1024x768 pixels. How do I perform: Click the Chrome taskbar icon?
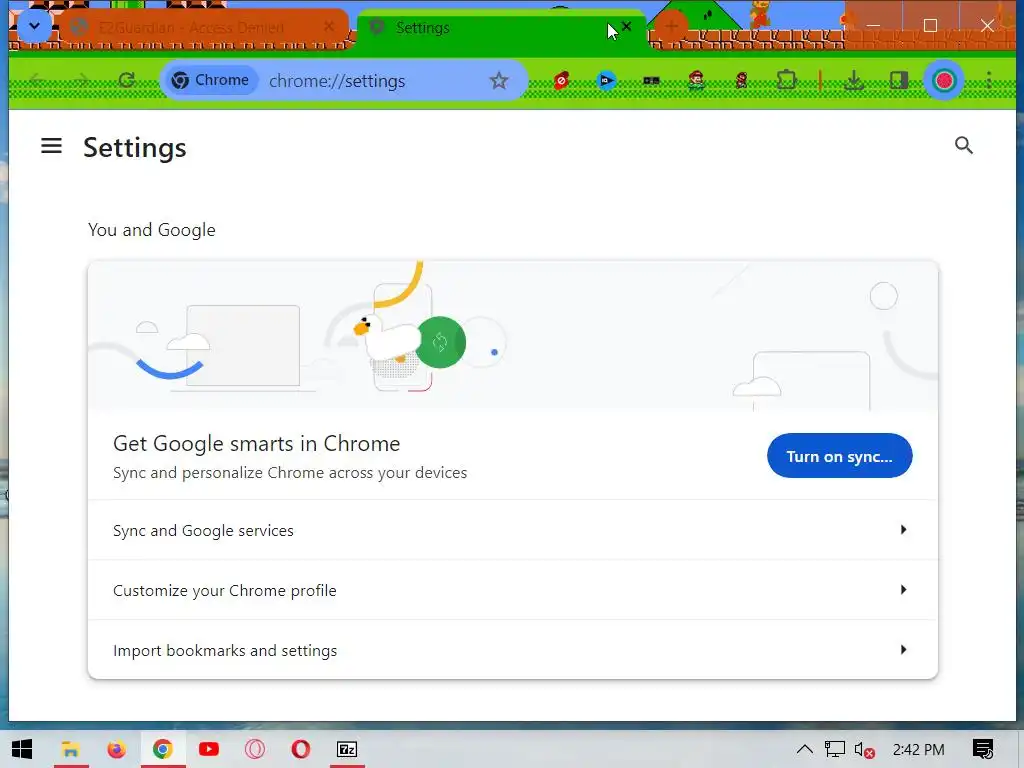(x=163, y=749)
